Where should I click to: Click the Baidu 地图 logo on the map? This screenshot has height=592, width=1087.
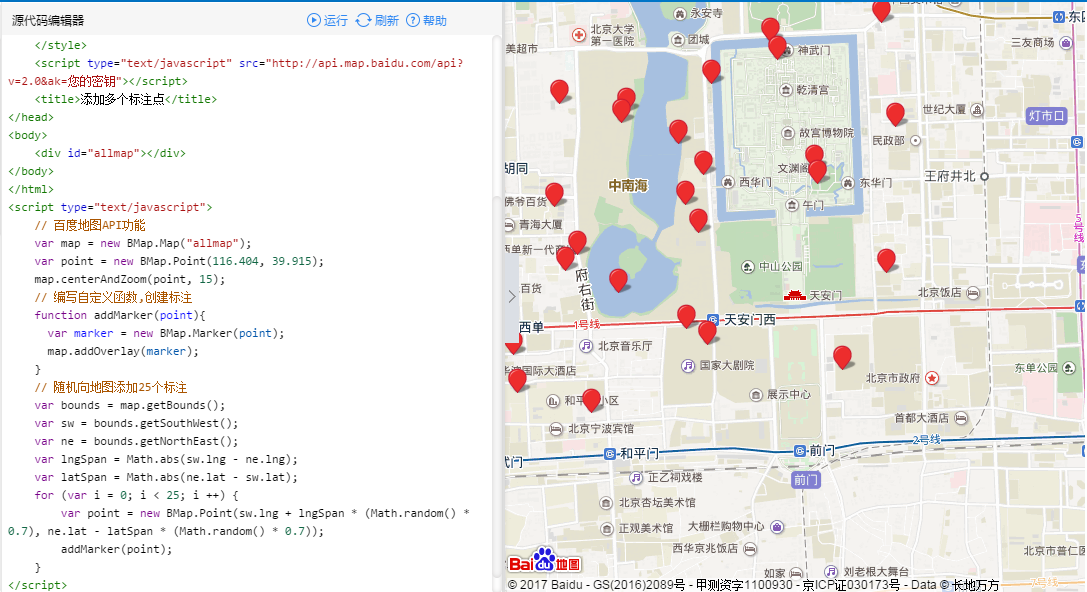pyautogui.click(x=544, y=561)
